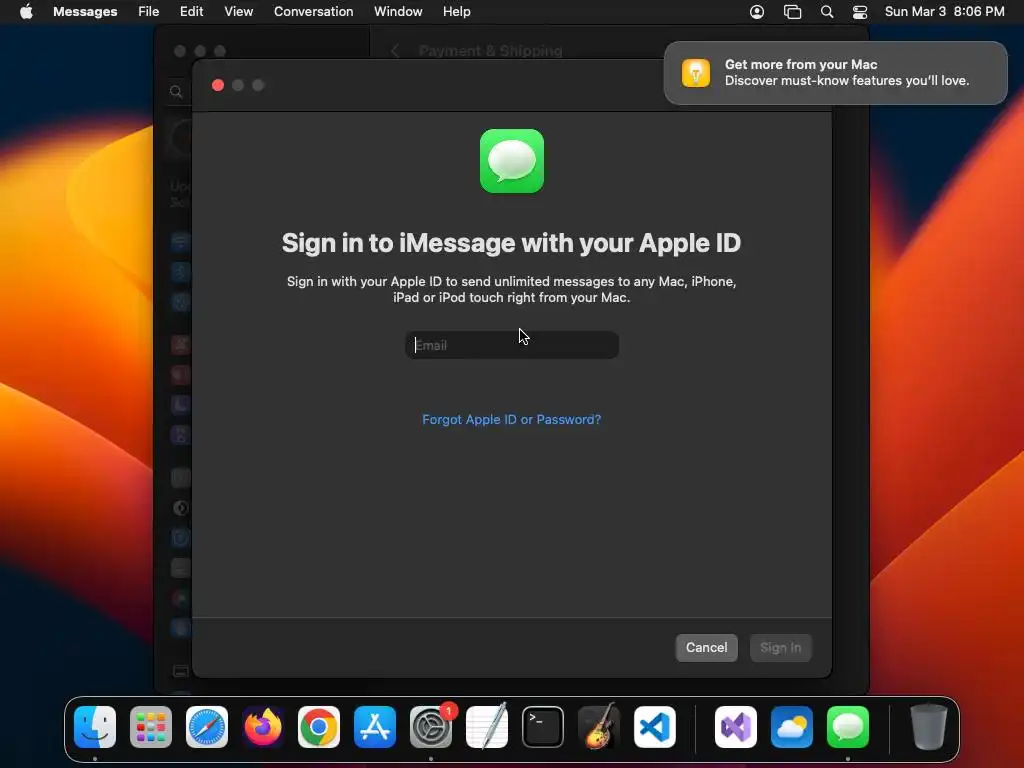Open the Help menu

[456, 12]
